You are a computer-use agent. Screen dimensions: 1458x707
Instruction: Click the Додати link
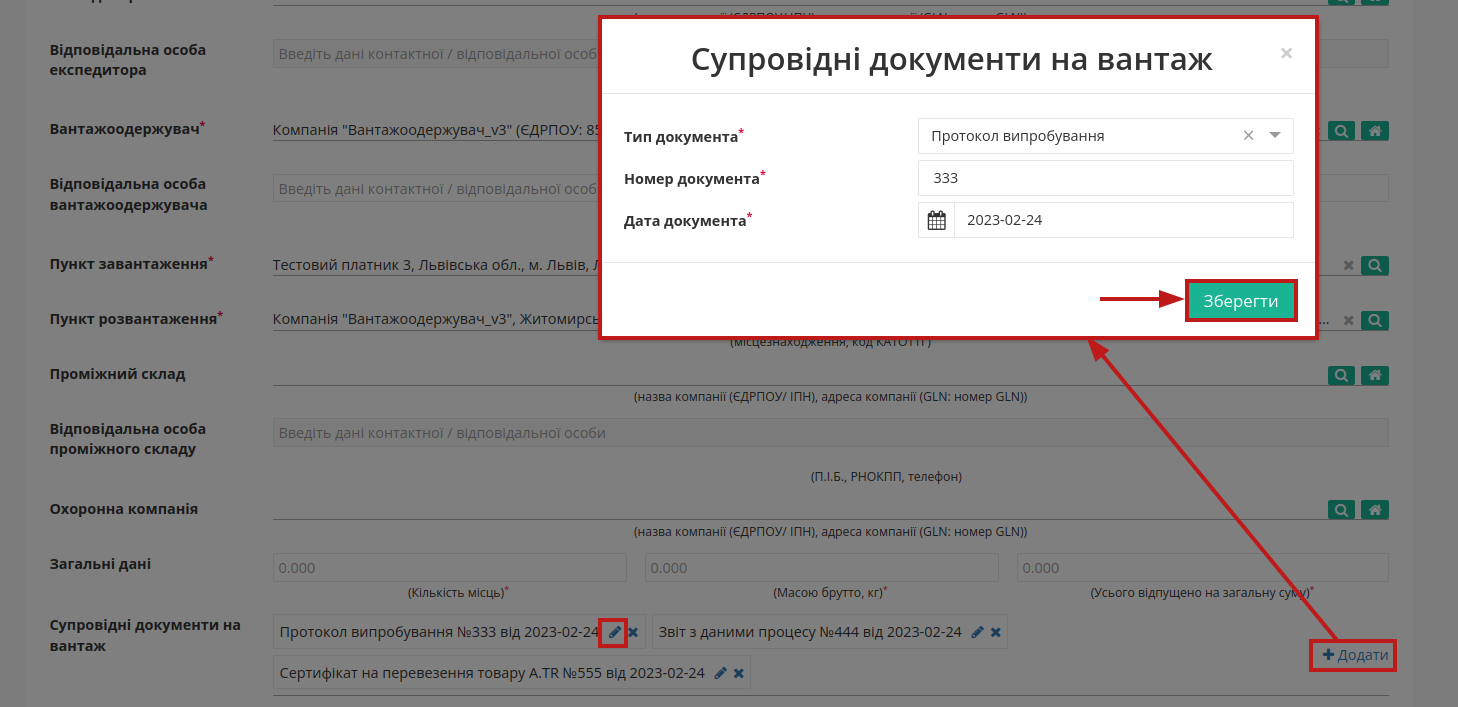coord(1355,655)
